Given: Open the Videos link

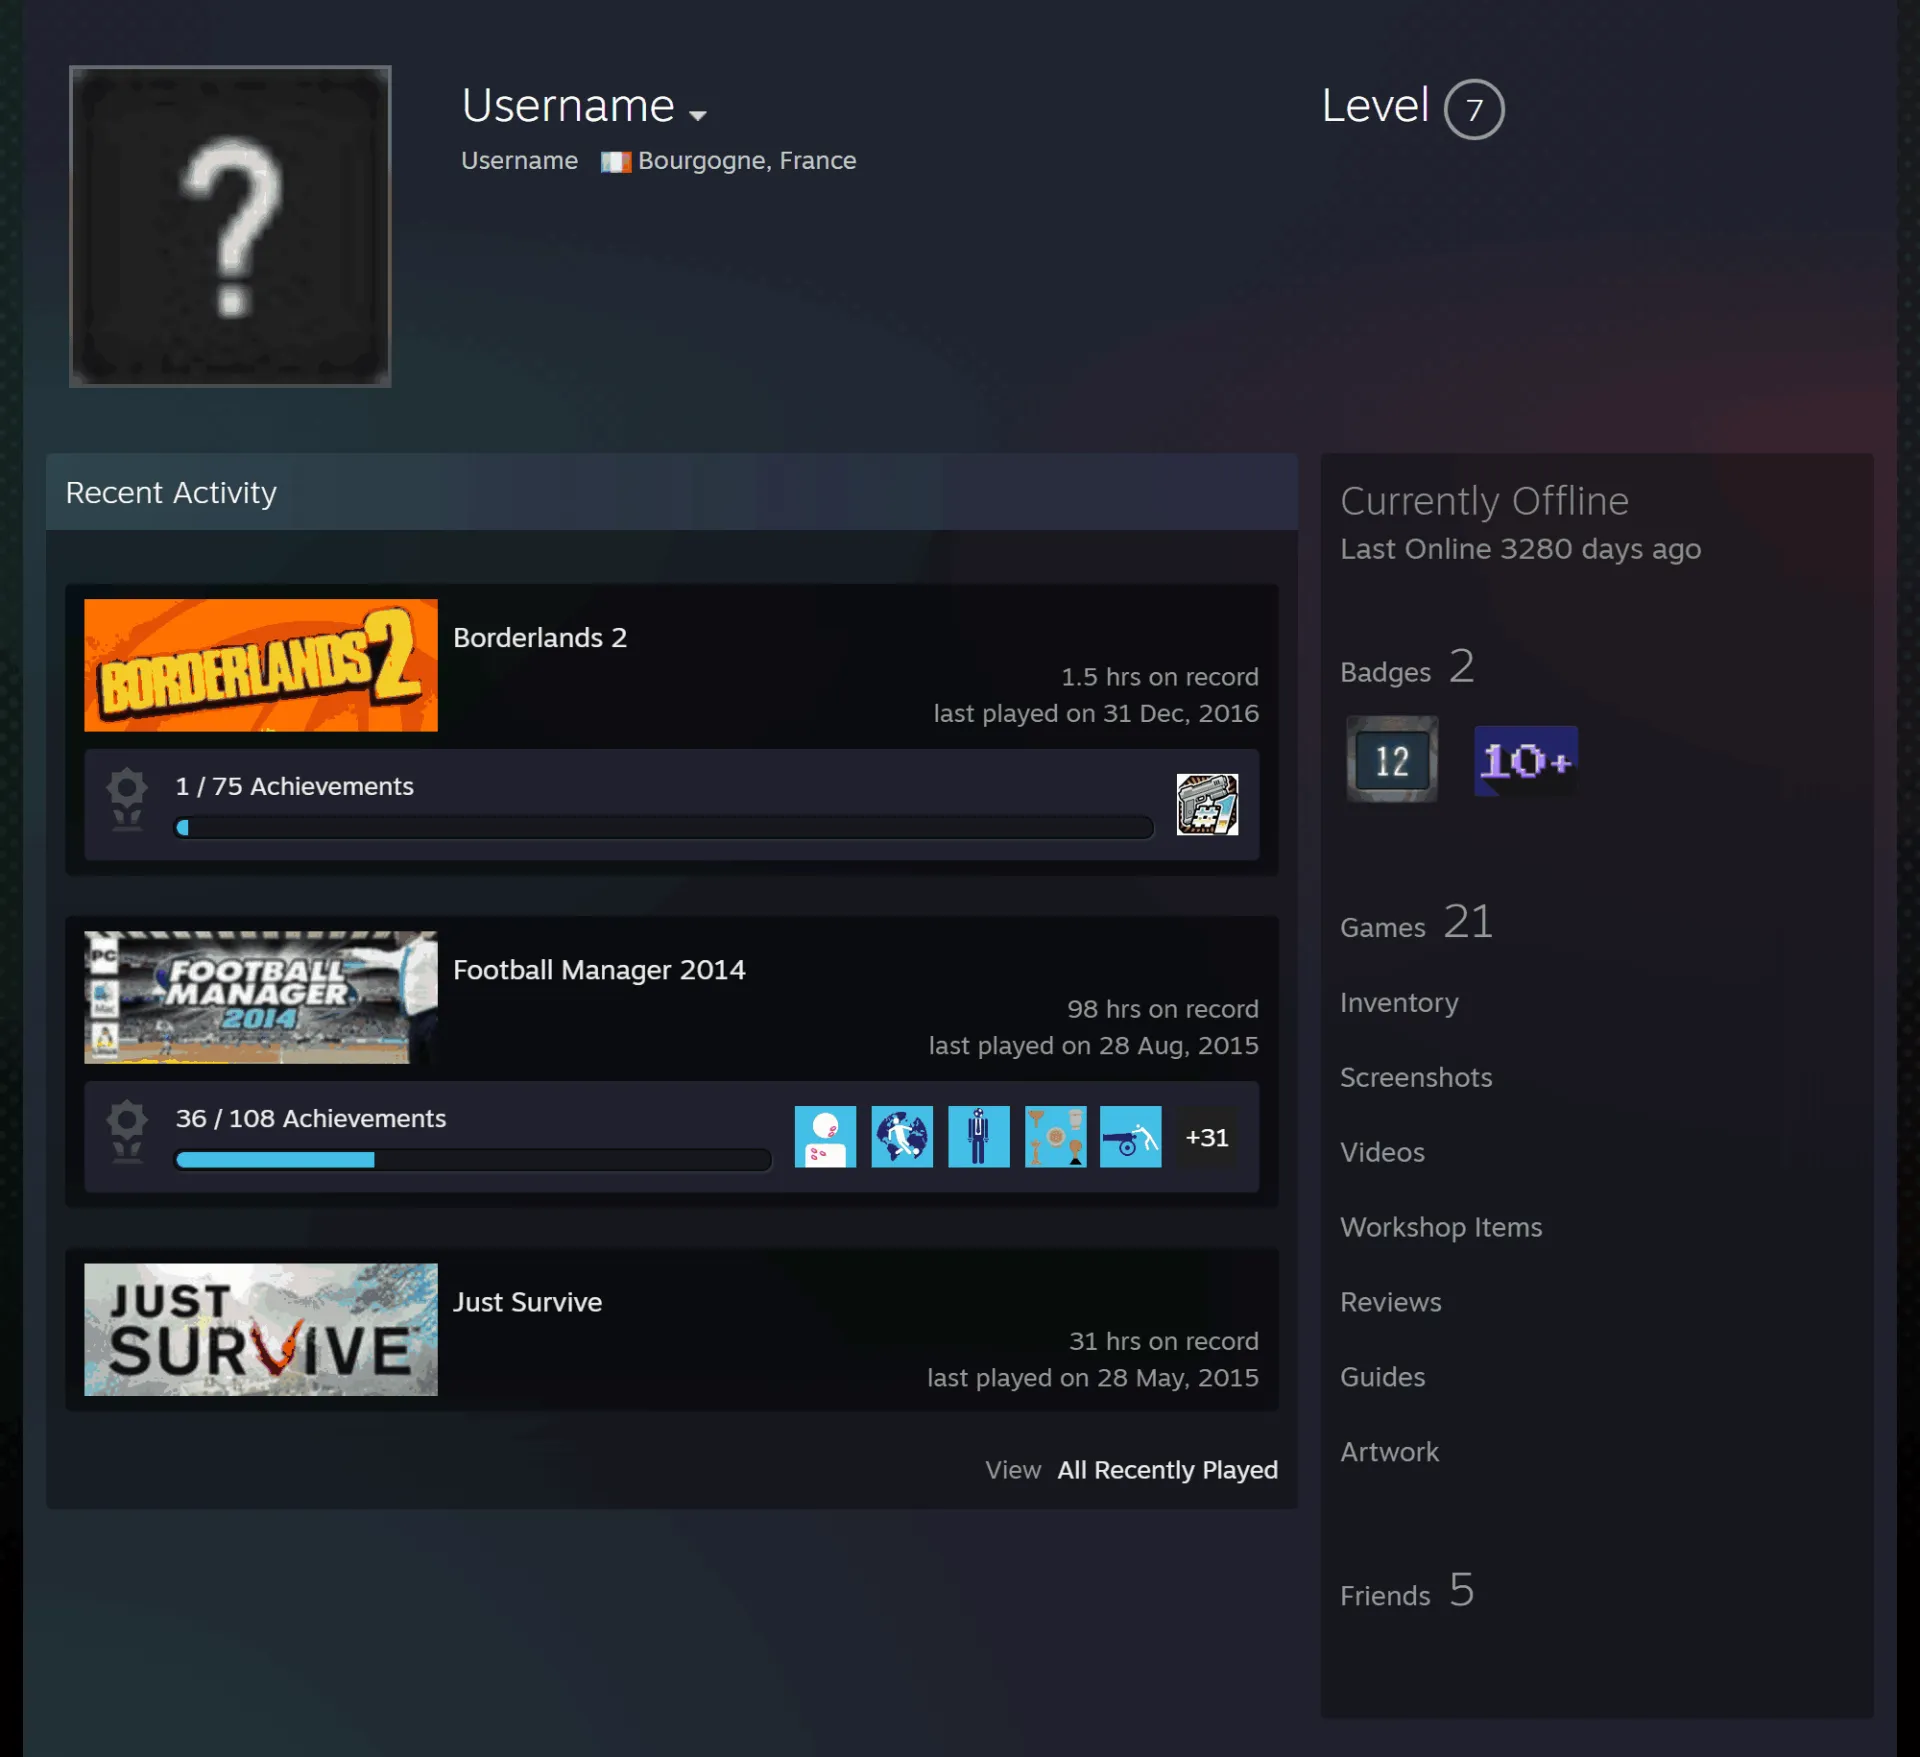Looking at the screenshot, I should click(x=1382, y=1152).
